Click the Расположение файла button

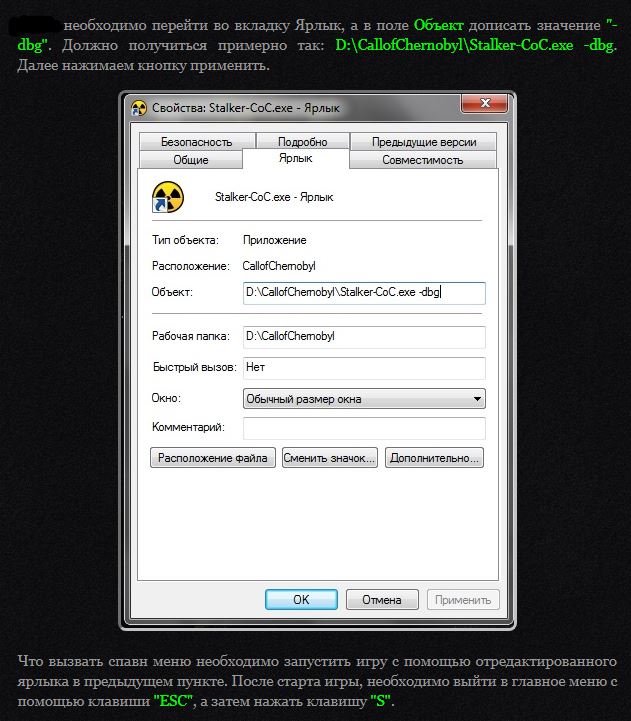click(213, 458)
